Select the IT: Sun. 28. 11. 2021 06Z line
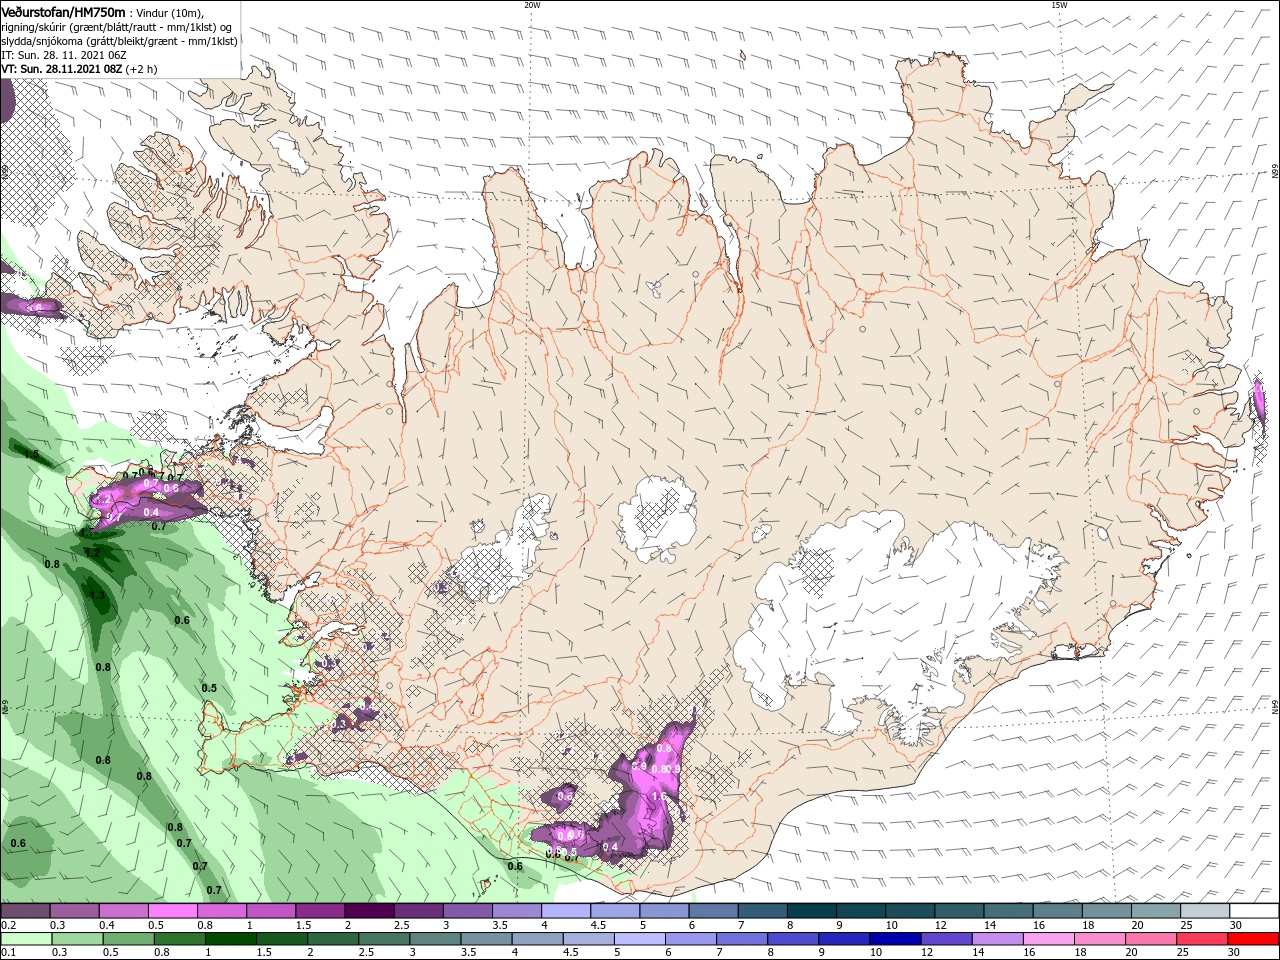1280x960 pixels. coord(63,55)
